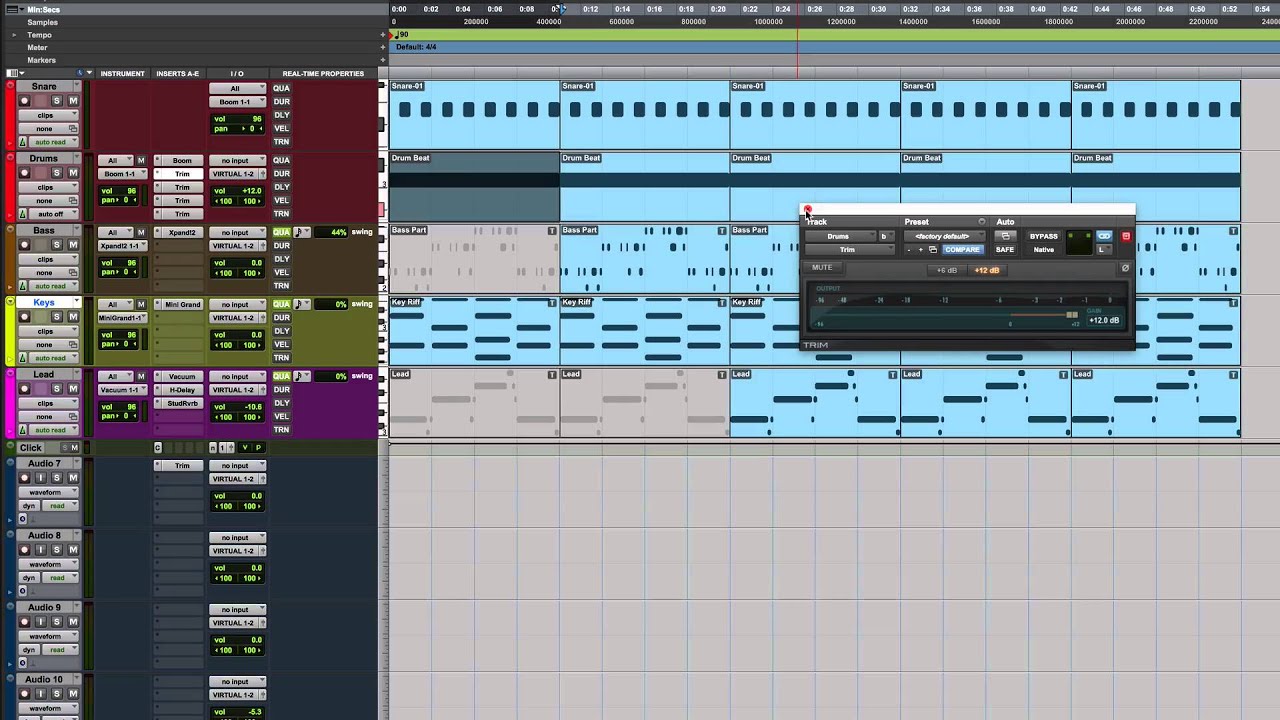Toggle QUA quantize on Bass track
Image resolution: width=1280 pixels, height=720 pixels.
pyautogui.click(x=281, y=232)
